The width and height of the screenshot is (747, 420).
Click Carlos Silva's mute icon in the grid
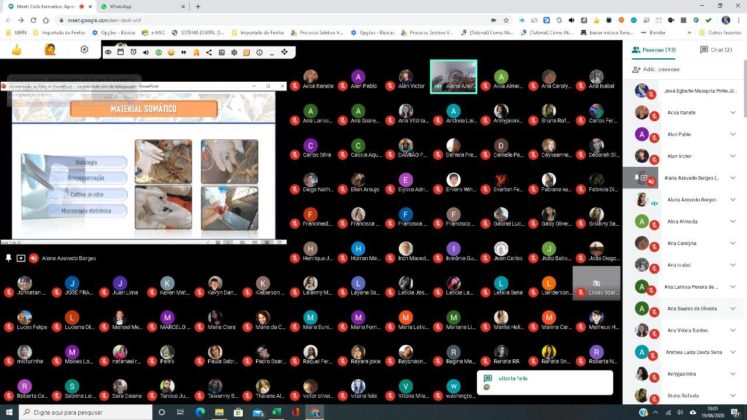(x=295, y=155)
